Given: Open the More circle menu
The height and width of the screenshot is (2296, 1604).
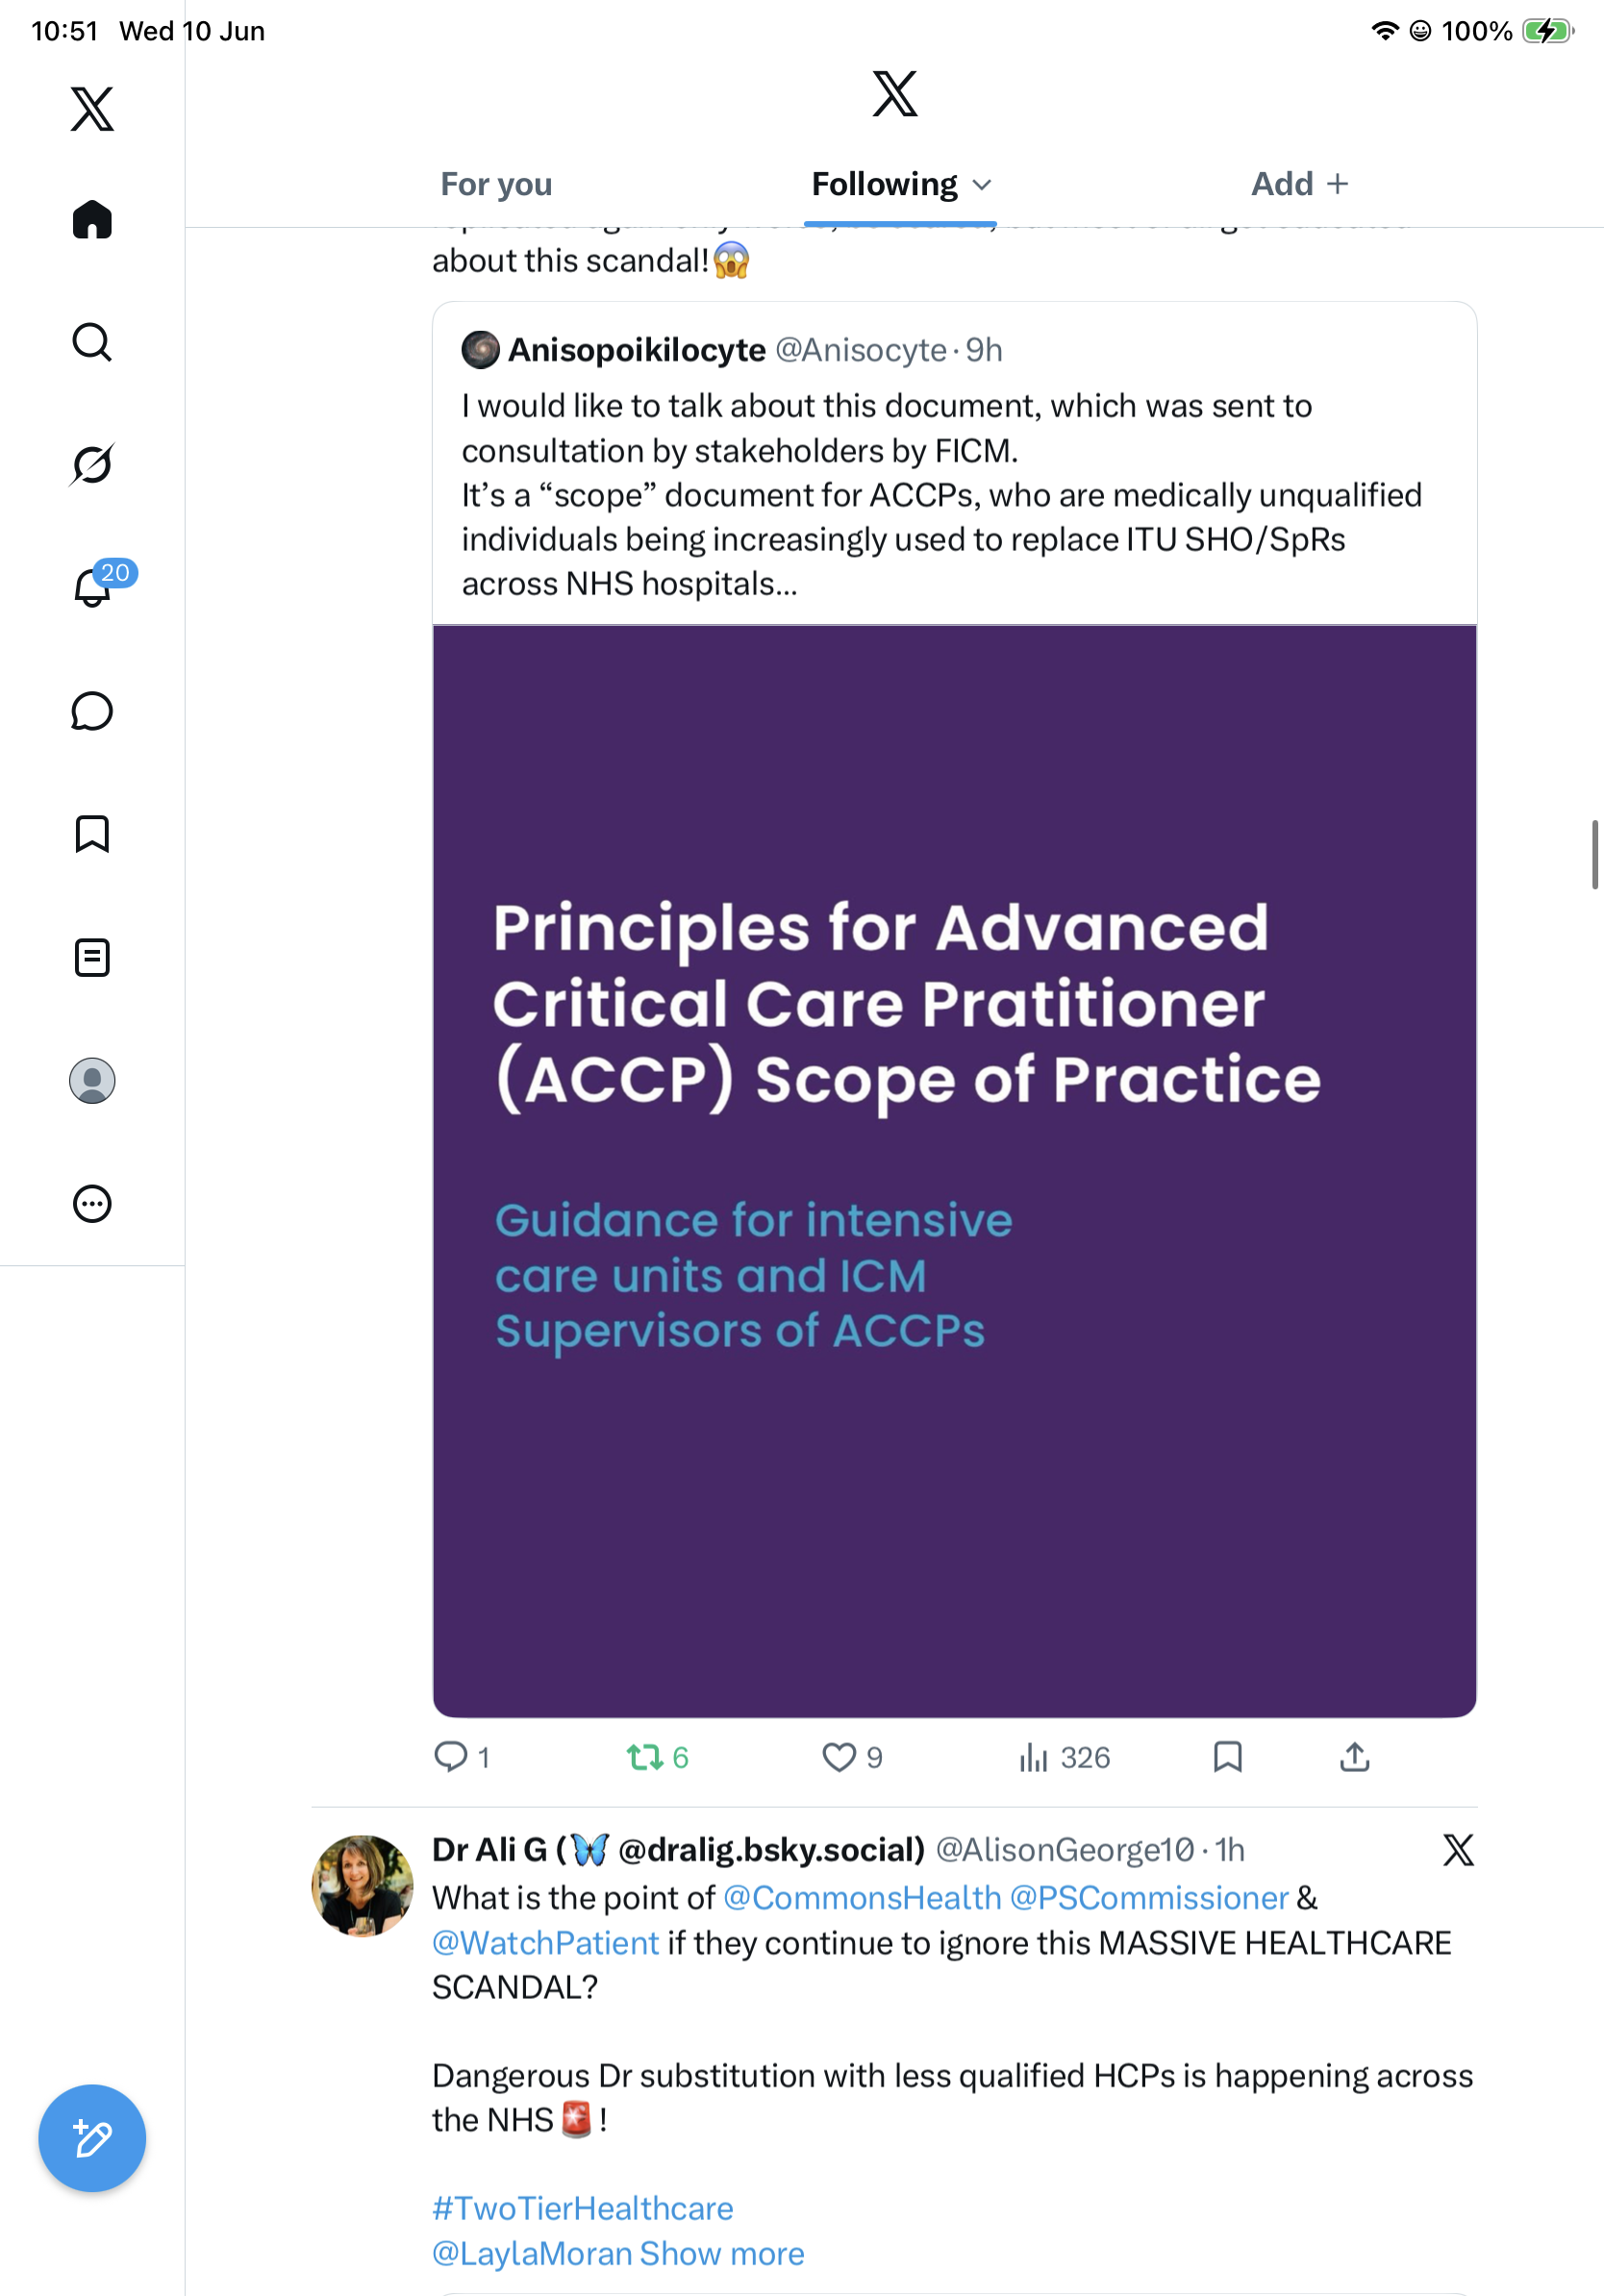Looking at the screenshot, I should point(92,1203).
